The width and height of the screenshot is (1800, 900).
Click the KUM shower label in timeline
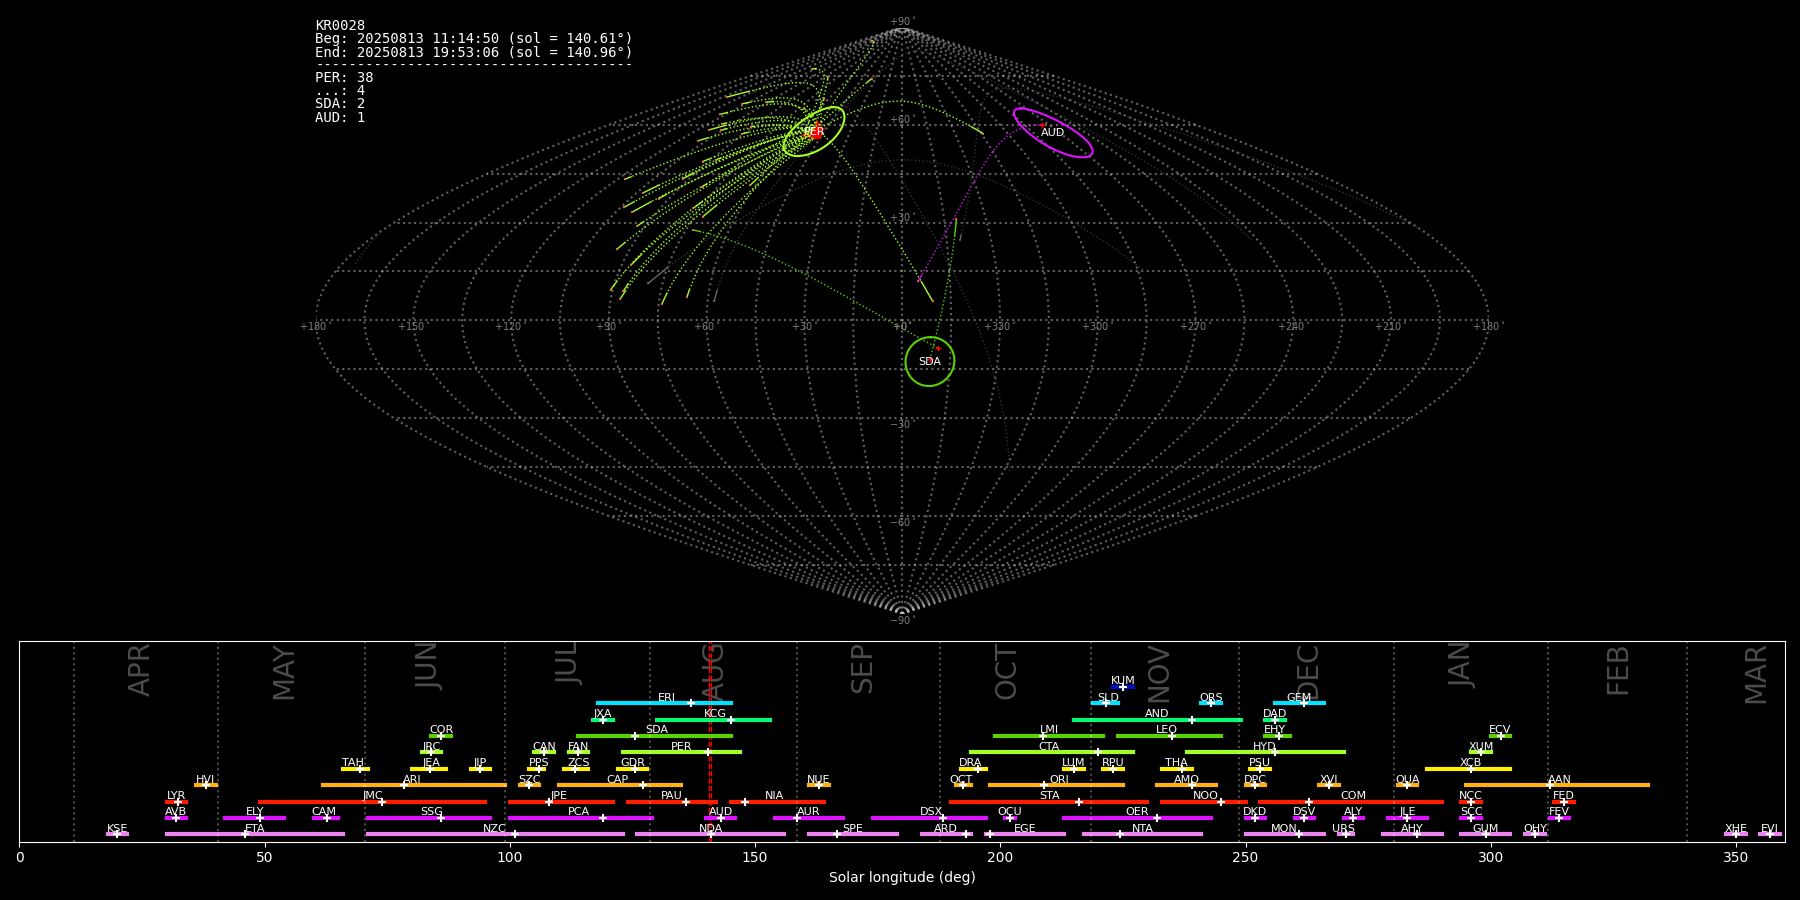[x=1123, y=680]
